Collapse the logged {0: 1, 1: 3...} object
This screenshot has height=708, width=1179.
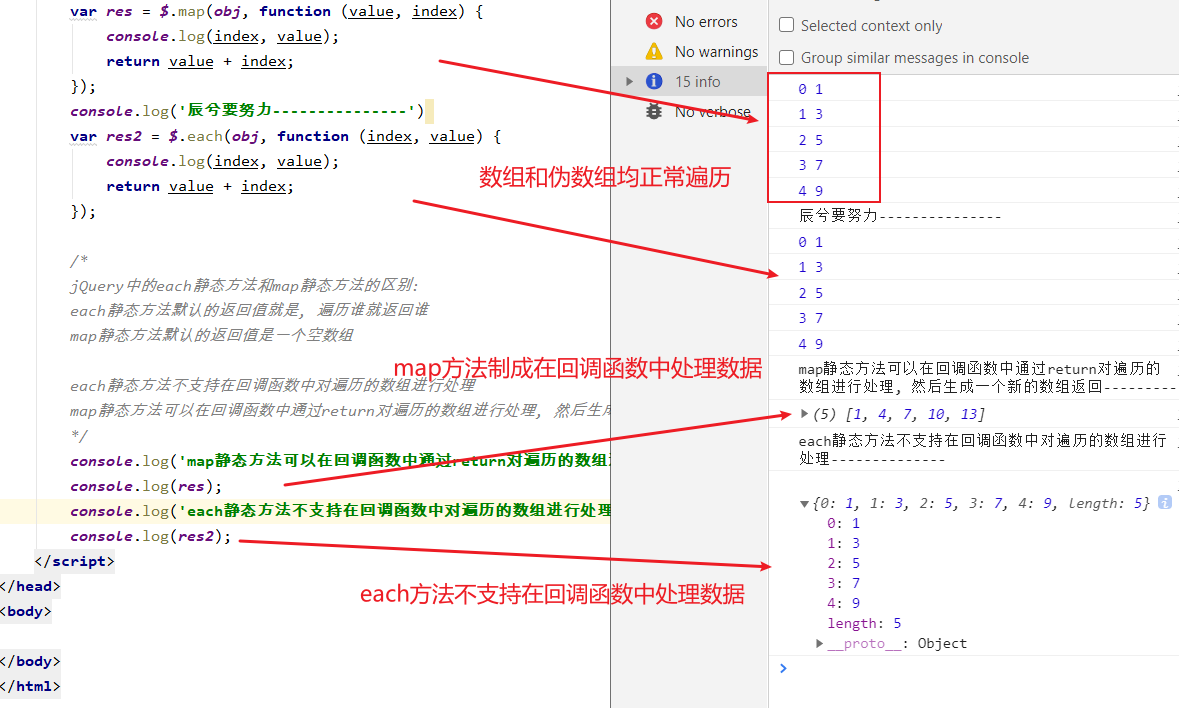point(805,504)
